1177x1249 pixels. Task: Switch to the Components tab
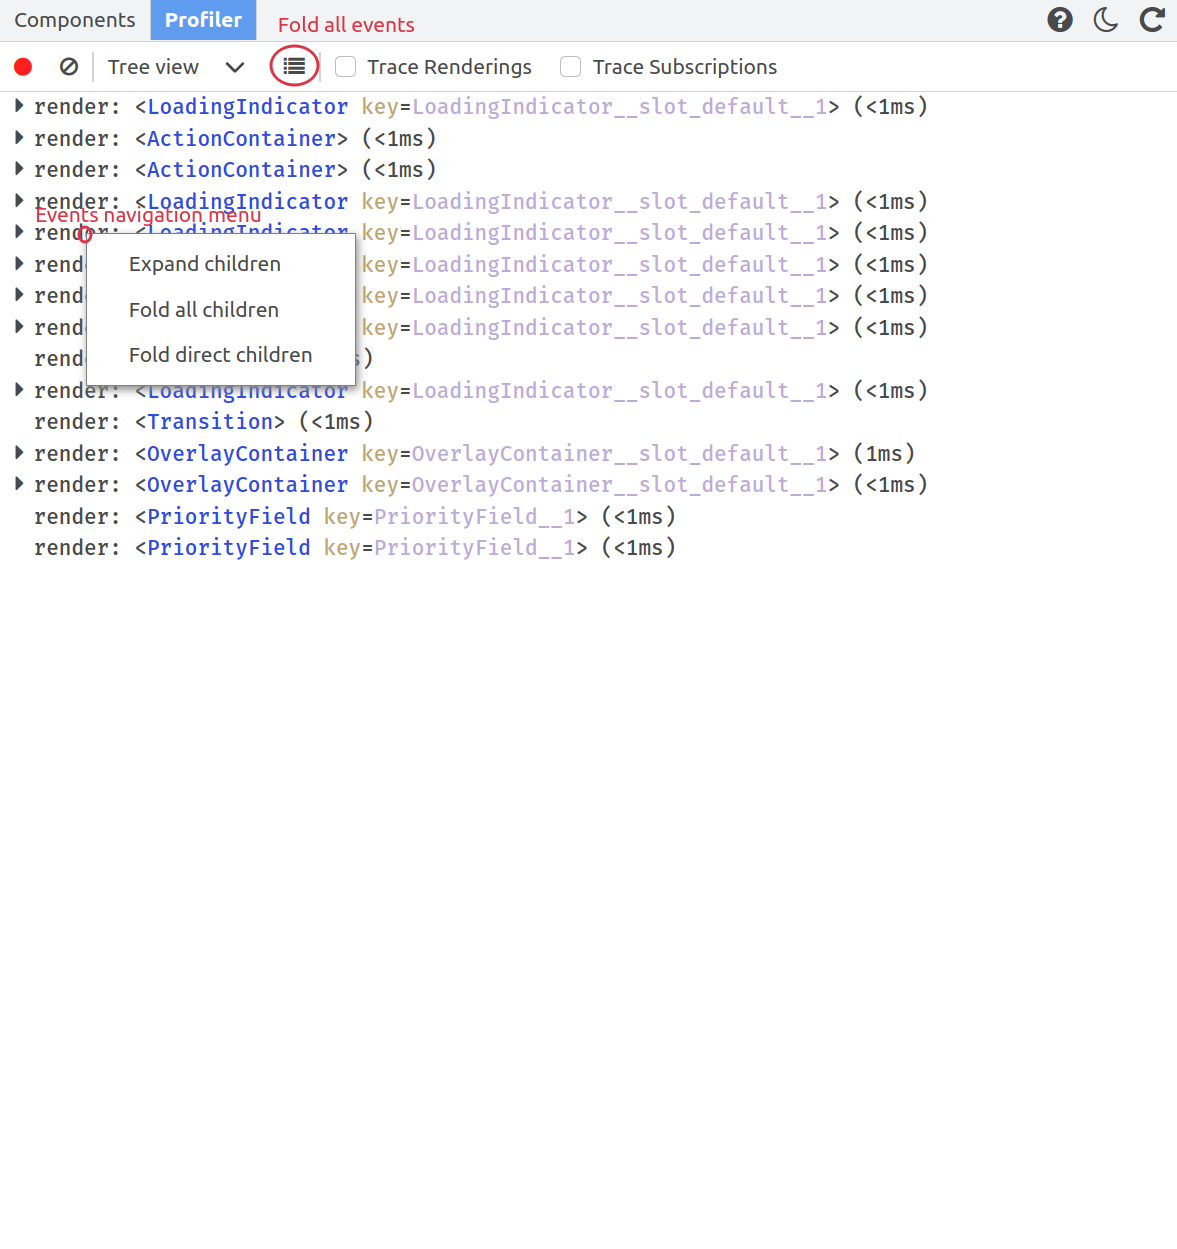[x=75, y=20]
